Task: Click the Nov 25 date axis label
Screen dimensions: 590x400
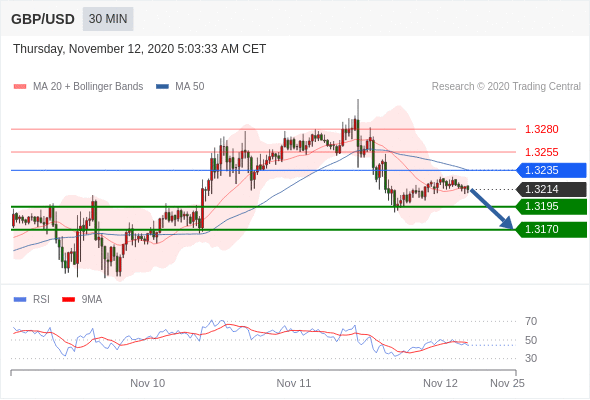Action: coord(507,383)
